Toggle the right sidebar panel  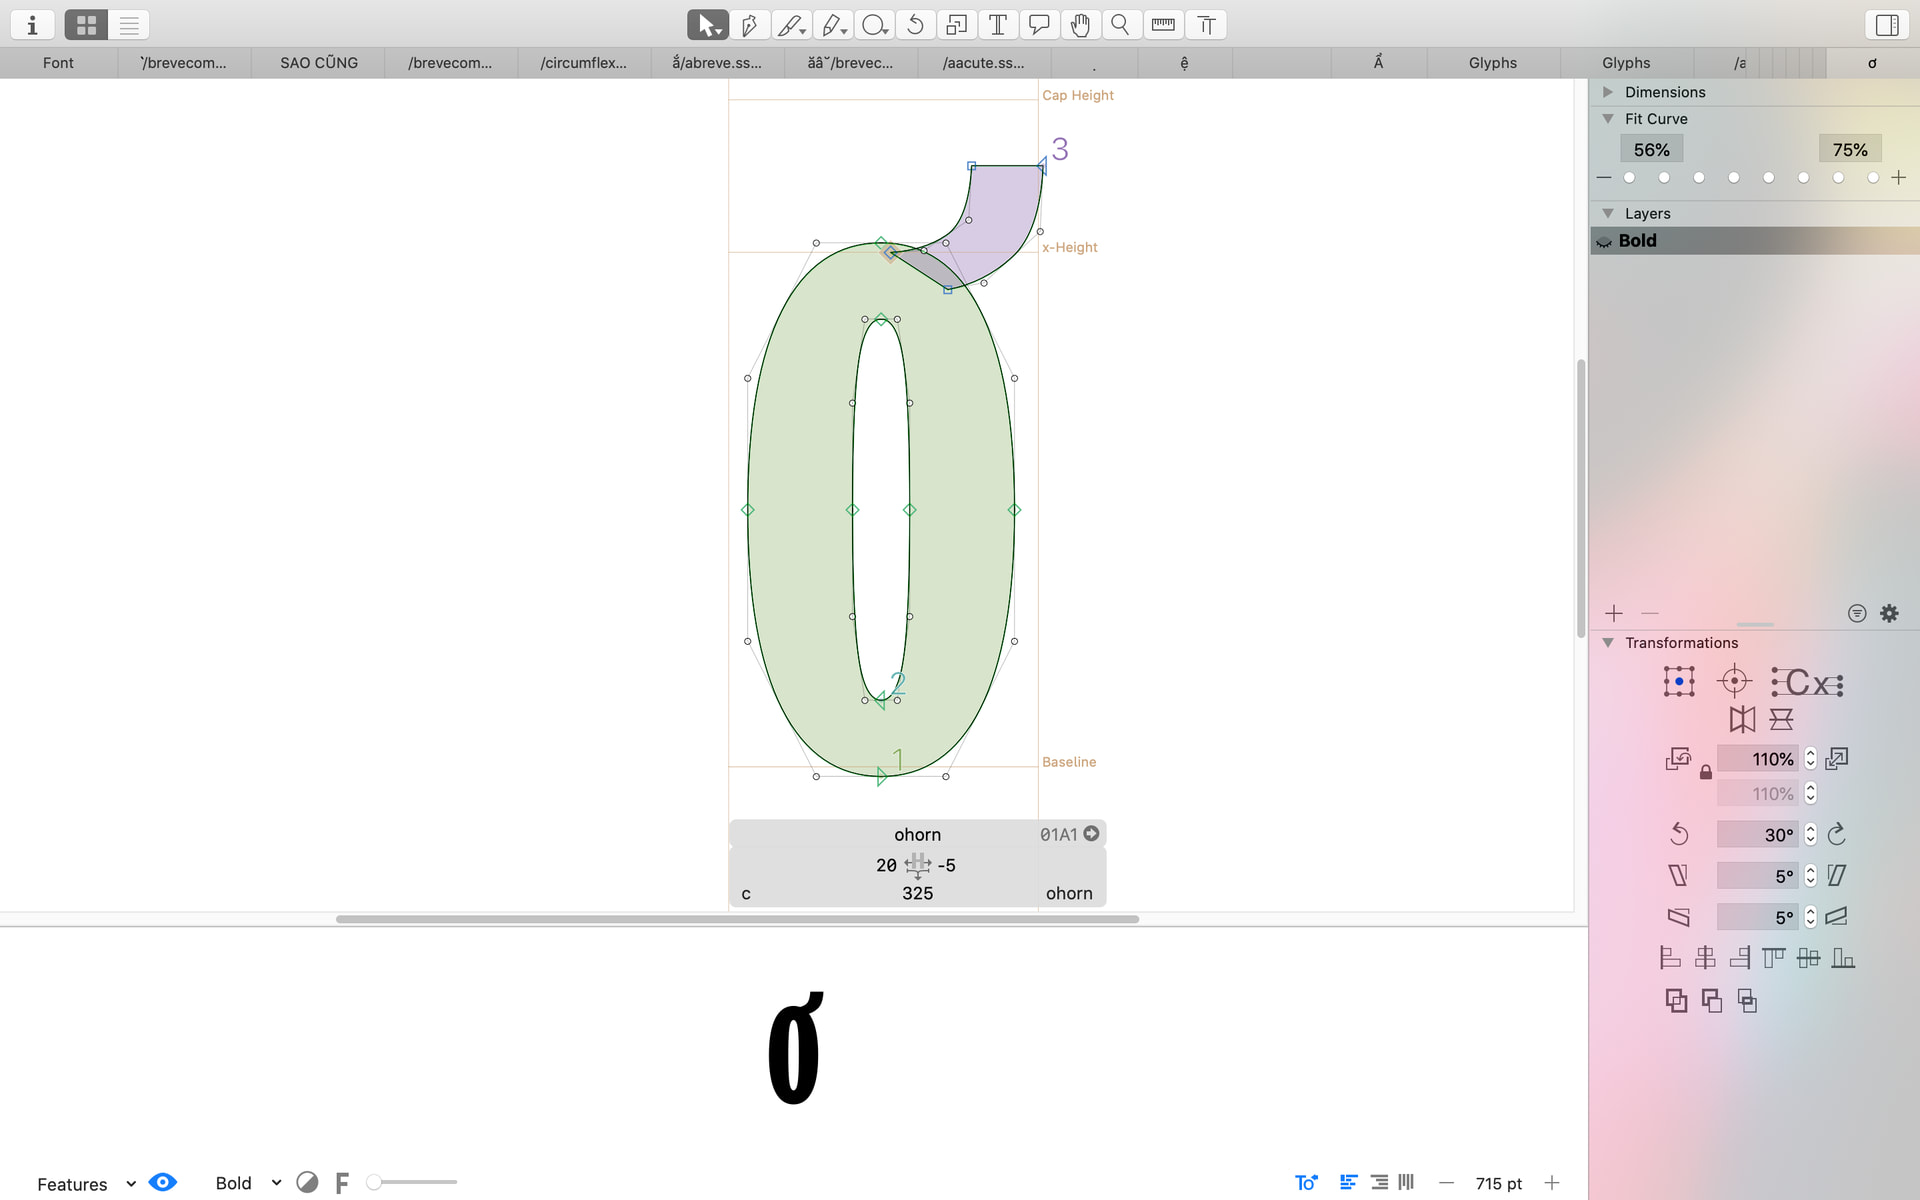(1887, 25)
